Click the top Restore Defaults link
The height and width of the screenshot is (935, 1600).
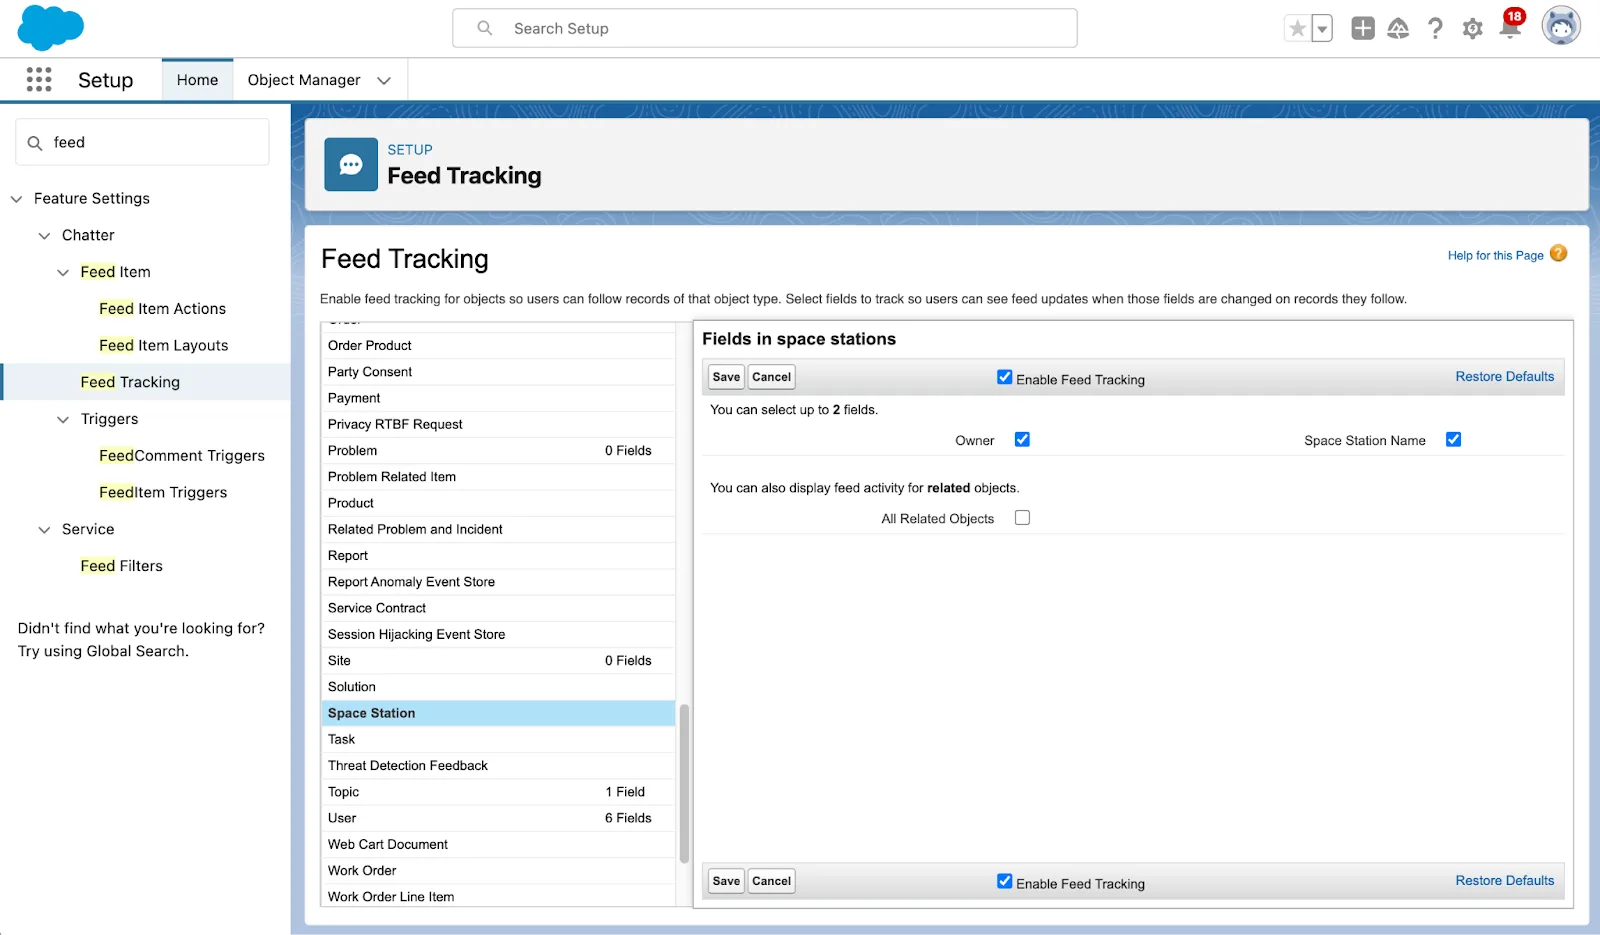tap(1504, 377)
